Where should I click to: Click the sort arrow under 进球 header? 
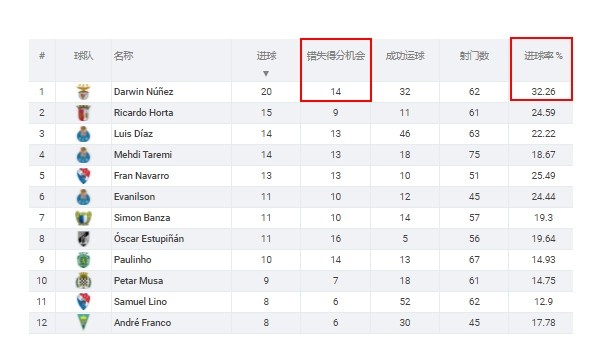pos(266,73)
